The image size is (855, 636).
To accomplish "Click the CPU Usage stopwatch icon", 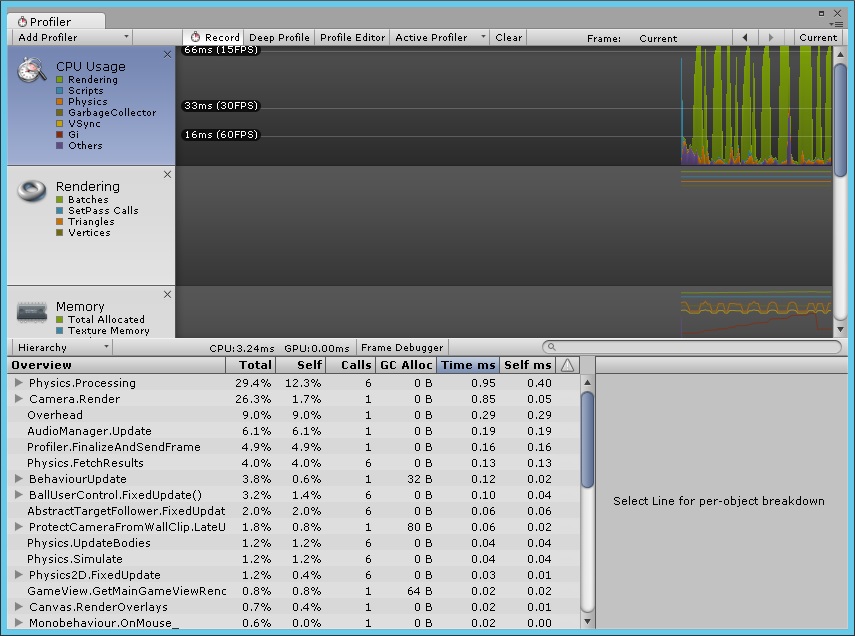I will click(31, 70).
